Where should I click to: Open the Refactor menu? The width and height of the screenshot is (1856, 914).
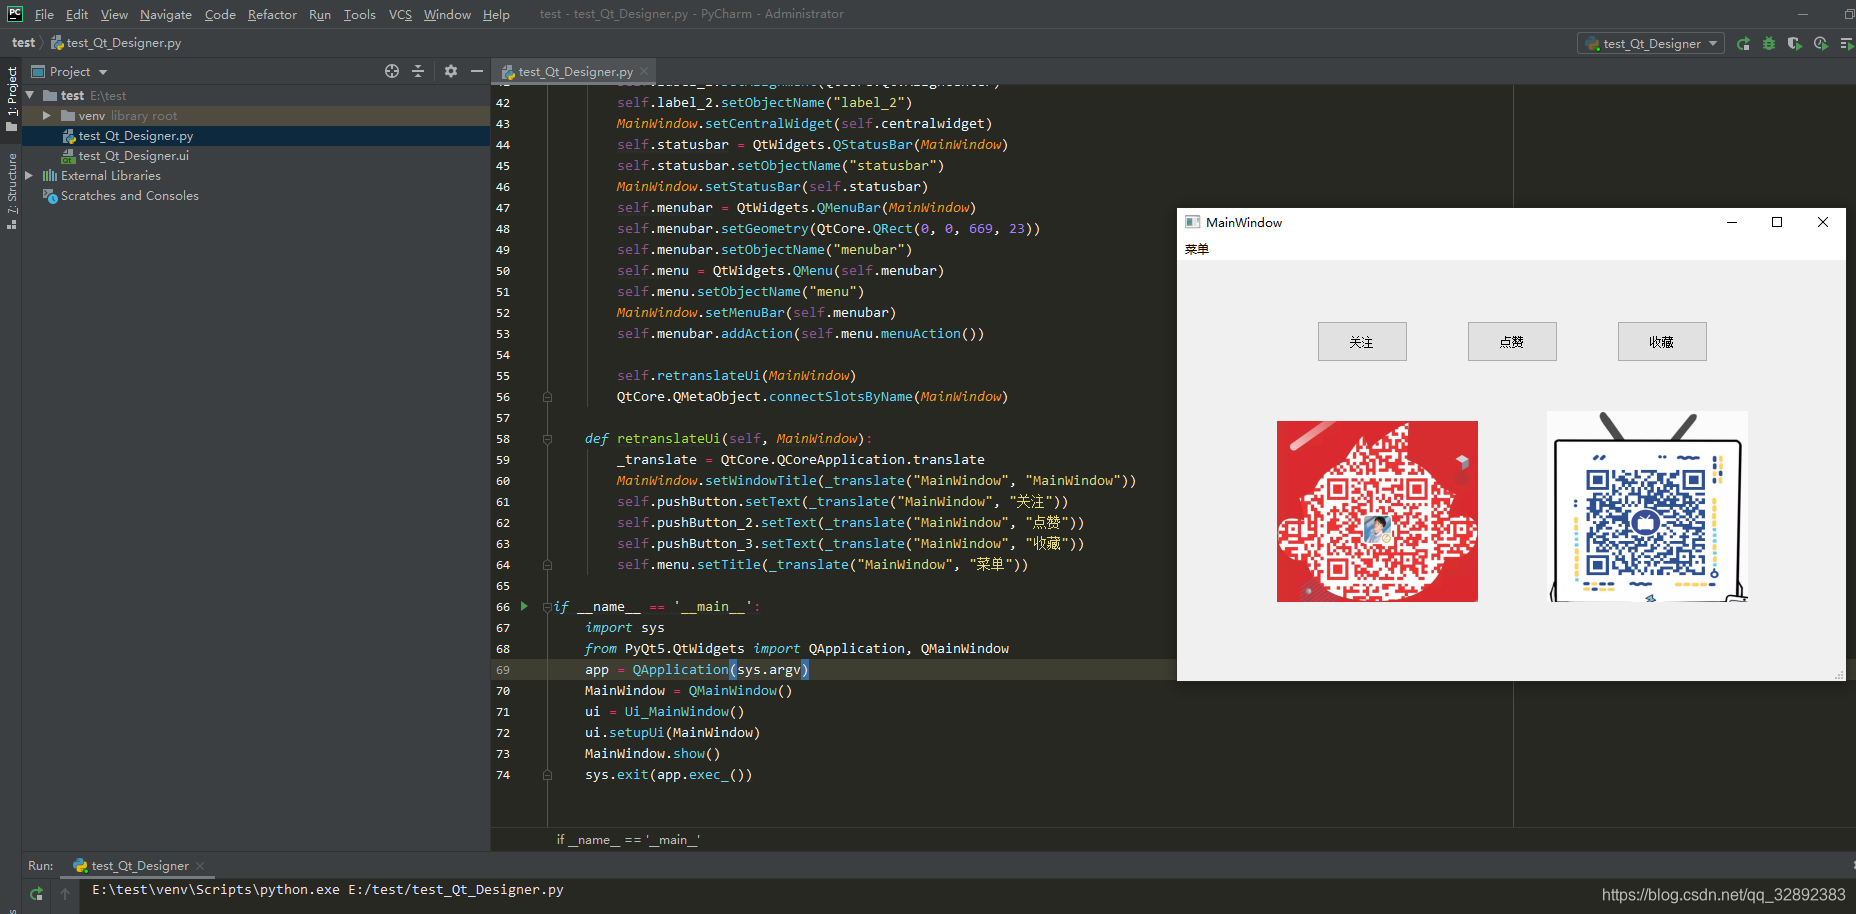[x=272, y=14]
